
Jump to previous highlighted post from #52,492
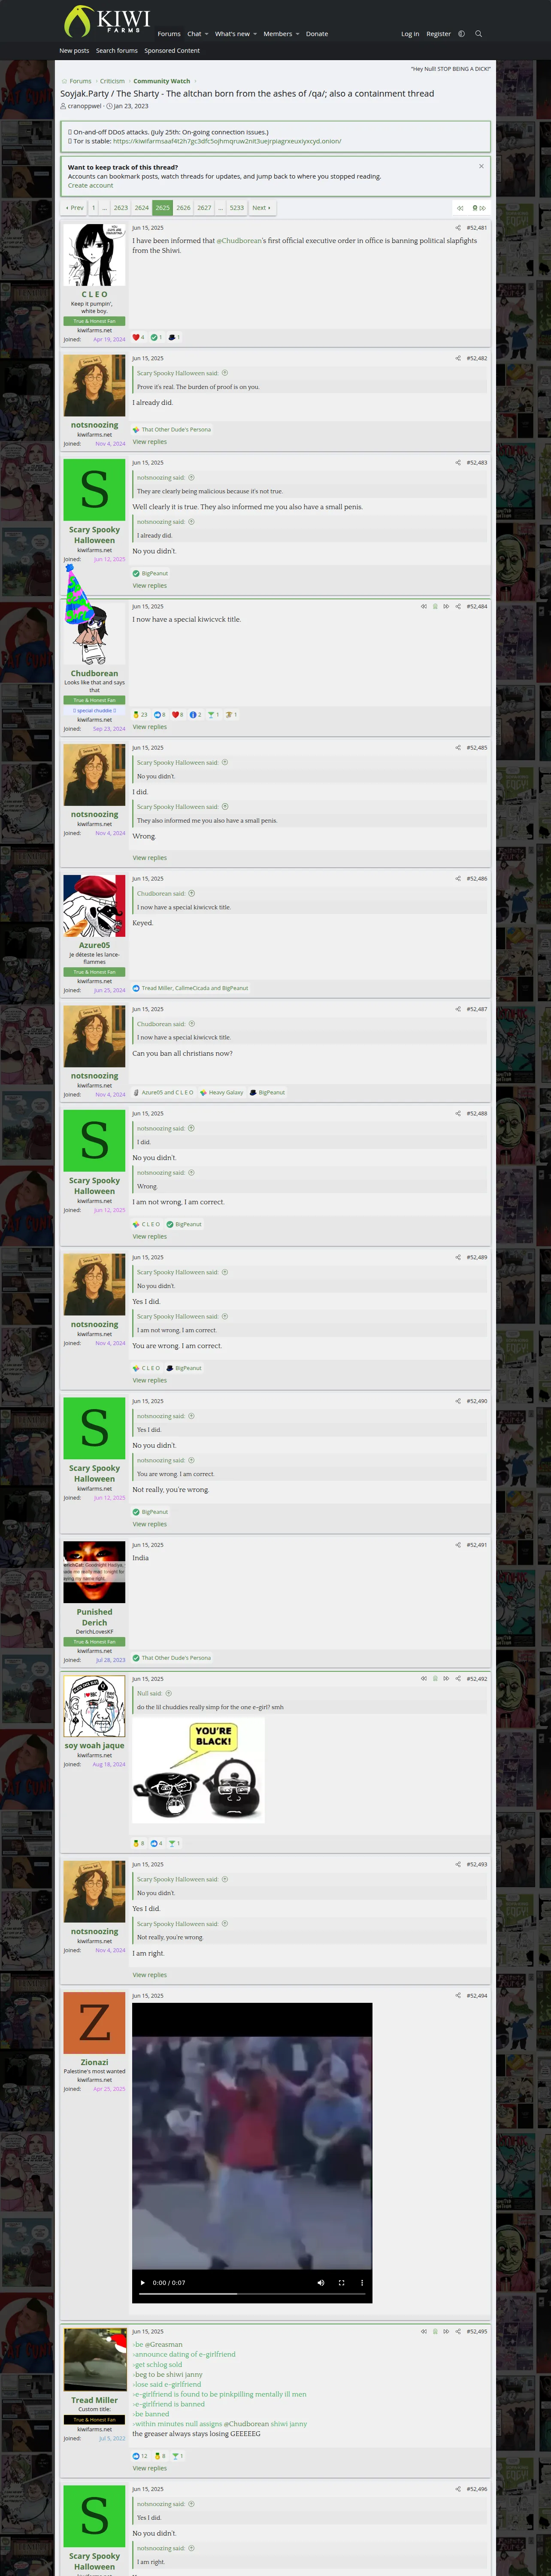pyautogui.click(x=424, y=1679)
